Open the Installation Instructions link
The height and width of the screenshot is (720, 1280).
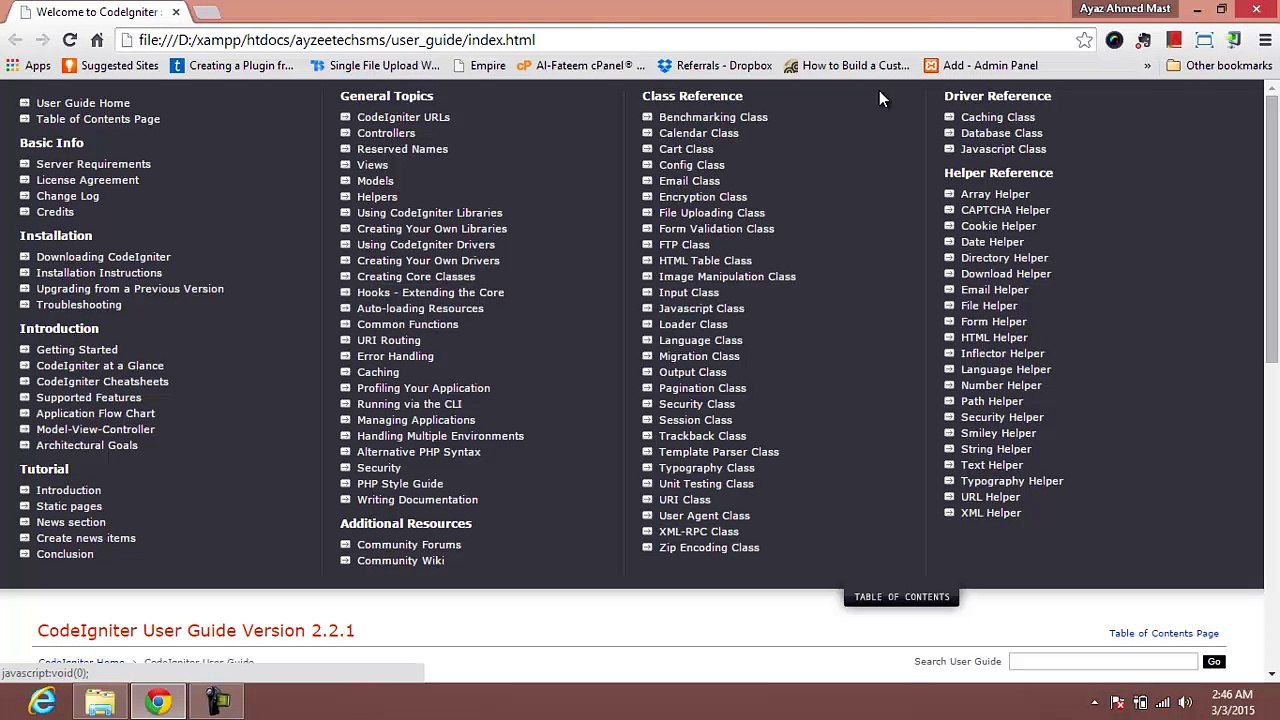tap(99, 273)
